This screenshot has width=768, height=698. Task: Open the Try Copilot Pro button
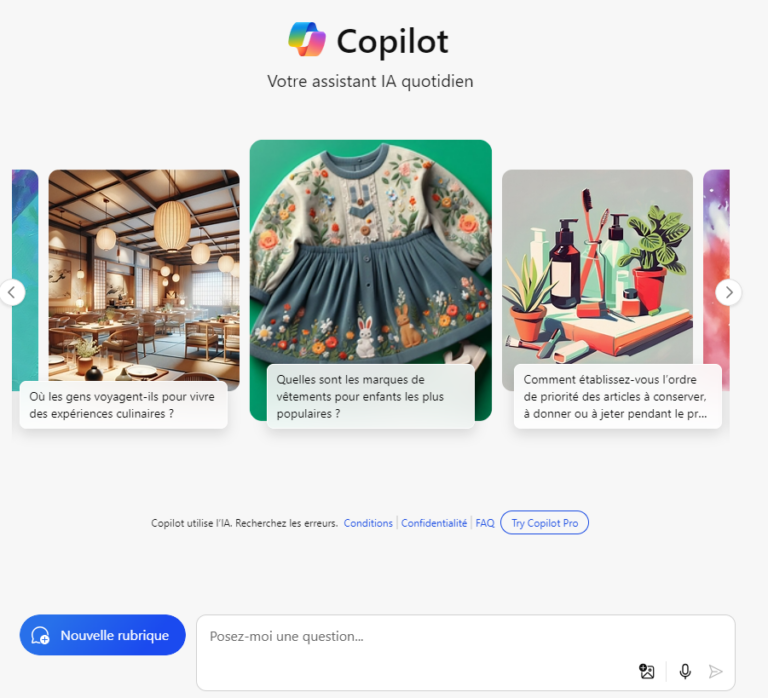pos(545,523)
